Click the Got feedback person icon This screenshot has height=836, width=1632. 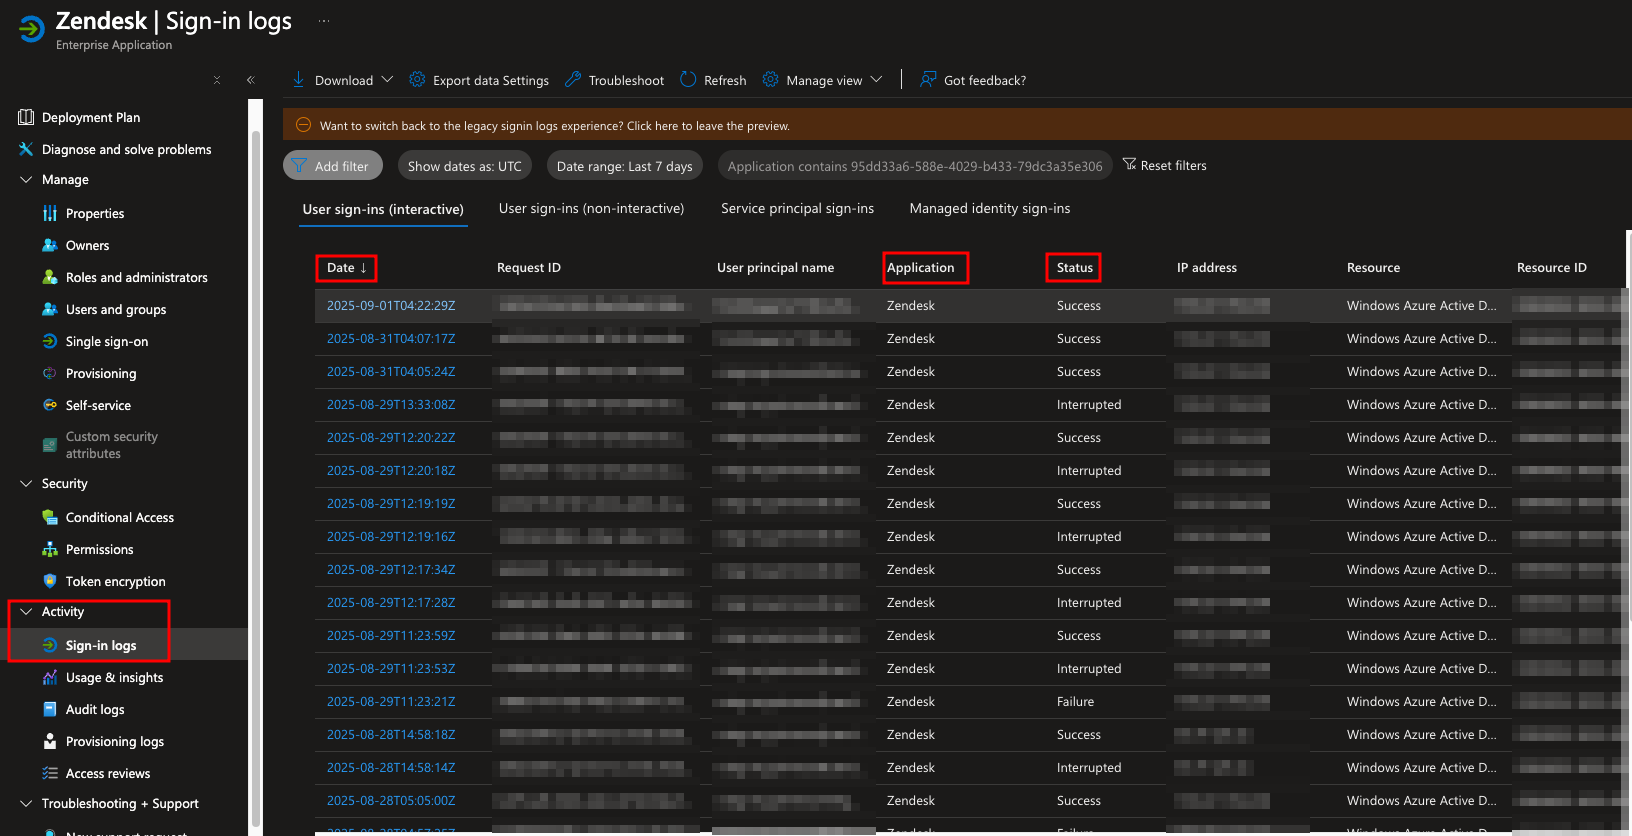[928, 79]
